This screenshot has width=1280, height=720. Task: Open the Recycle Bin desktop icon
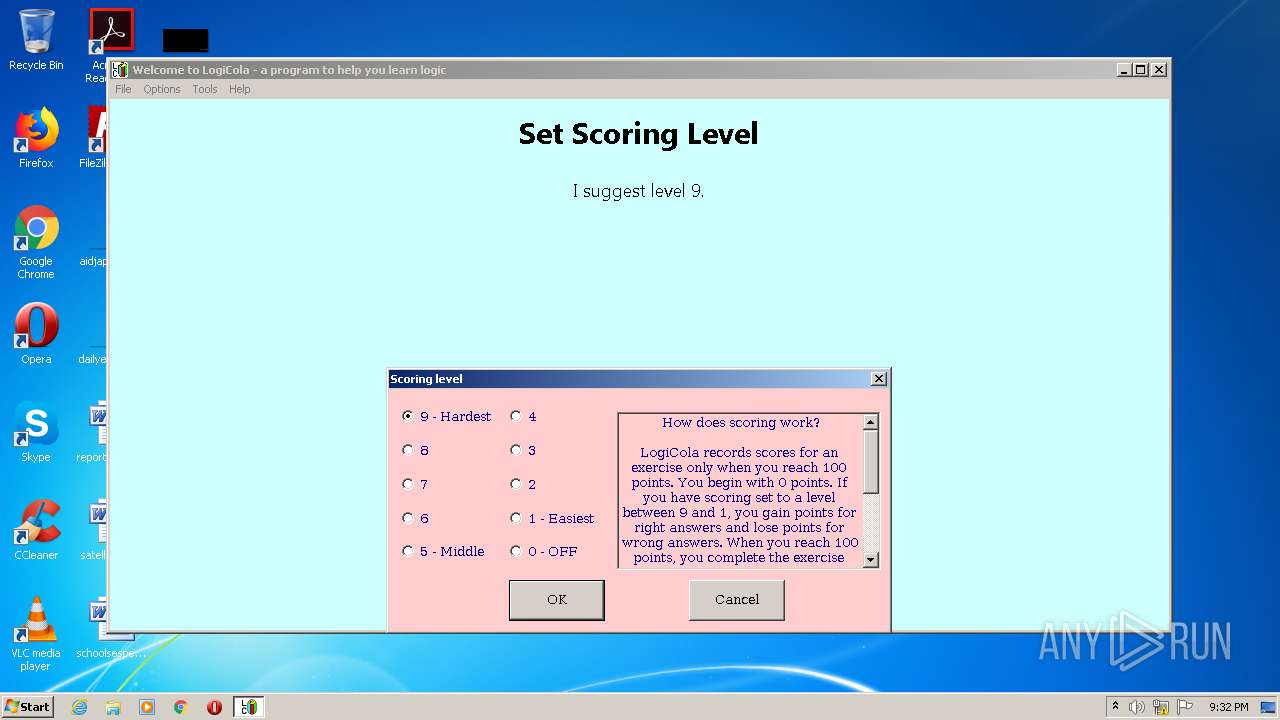click(x=36, y=40)
